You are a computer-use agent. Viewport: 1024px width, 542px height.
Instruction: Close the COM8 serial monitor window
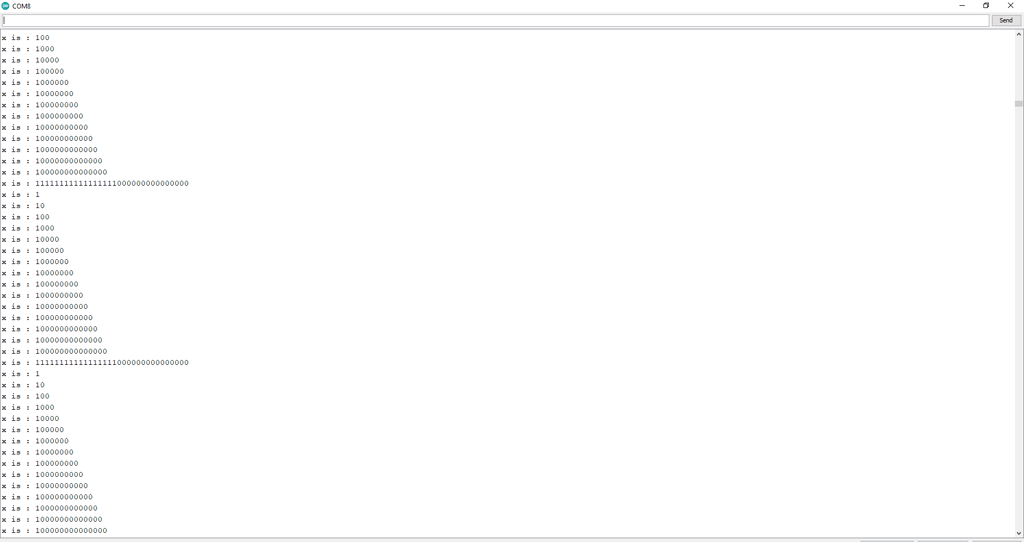(x=1011, y=6)
